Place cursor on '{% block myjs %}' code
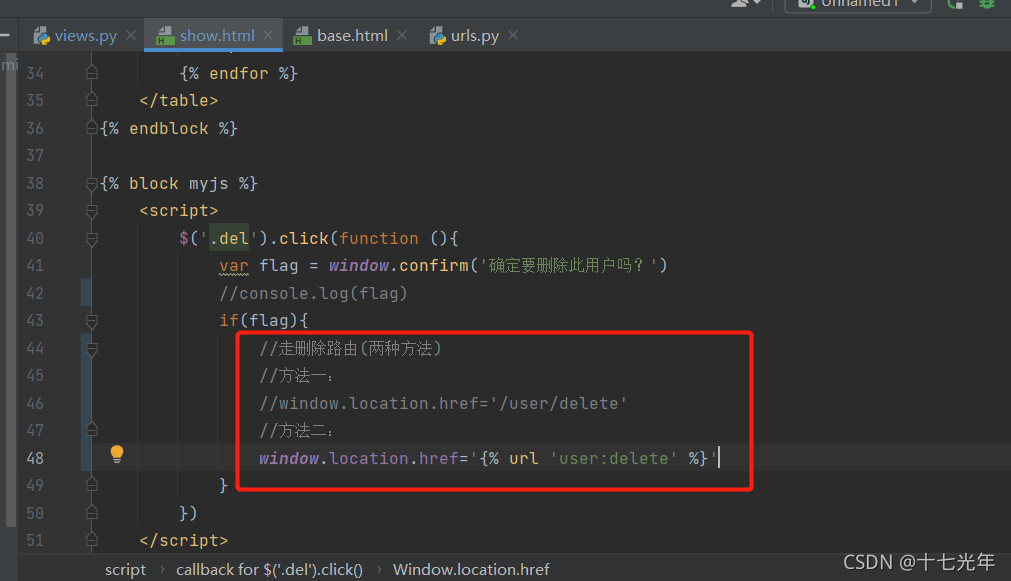Viewport: 1011px width, 581px height. point(179,184)
